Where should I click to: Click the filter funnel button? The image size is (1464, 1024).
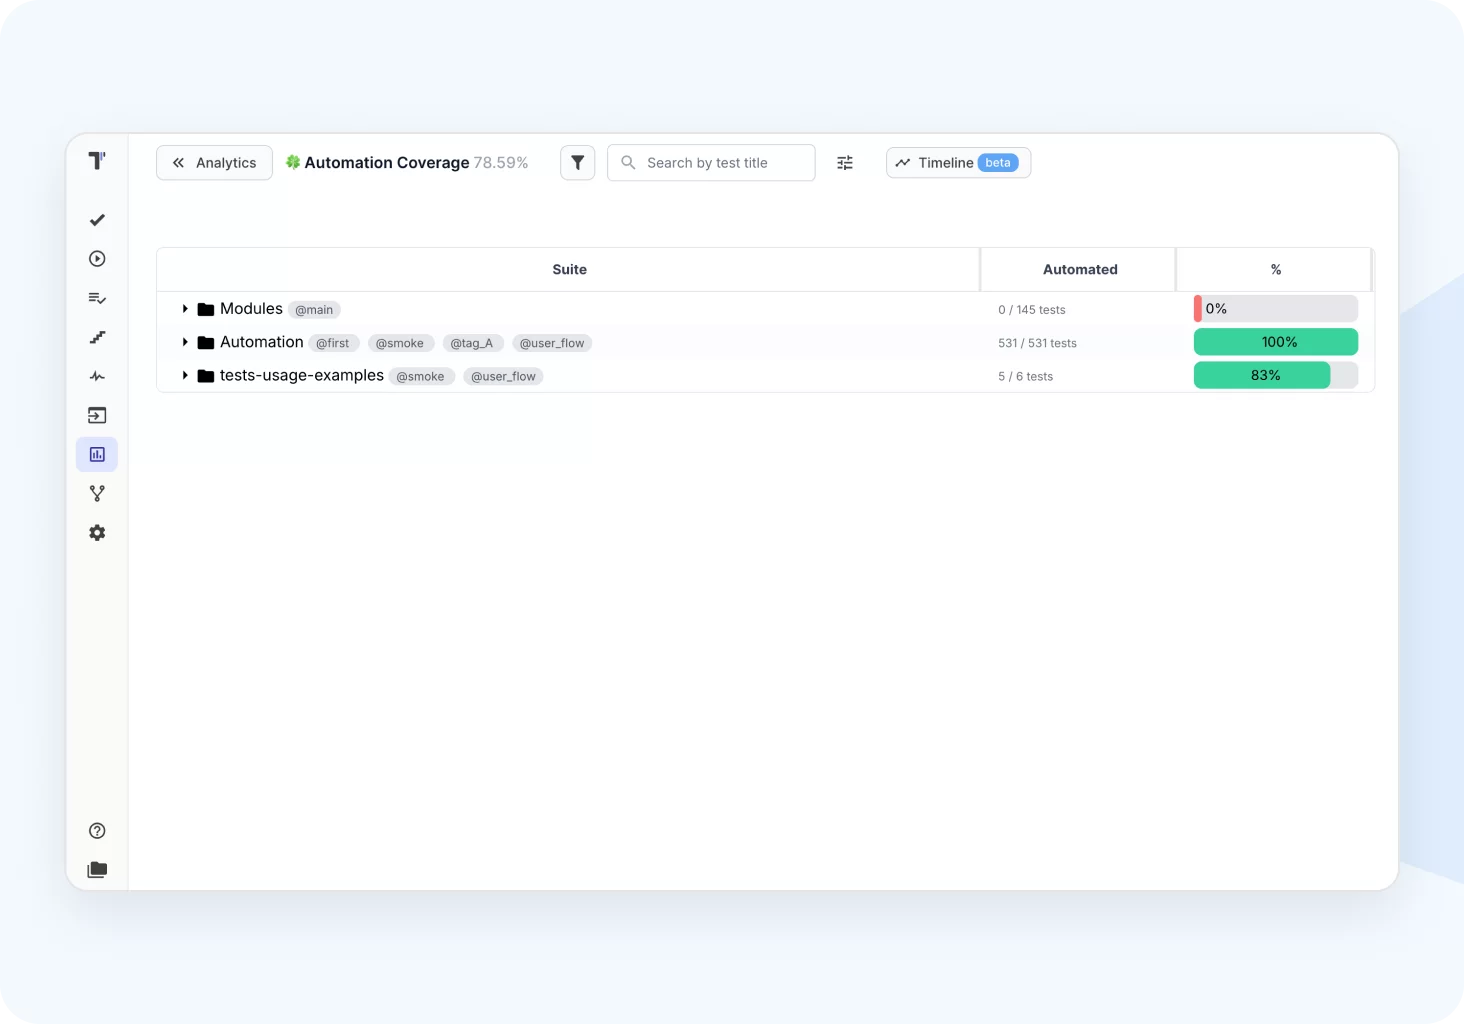[x=577, y=163]
